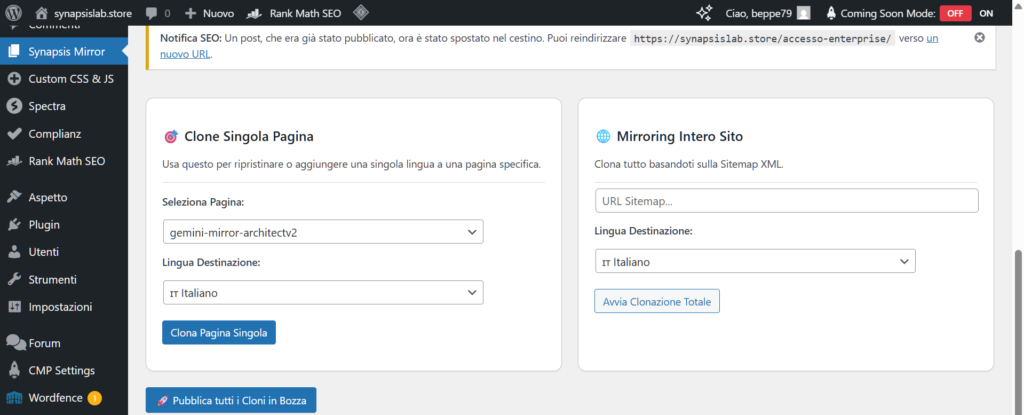The width and height of the screenshot is (1024, 415).
Task: Click the beppe79 user avatar
Action: 803,13
